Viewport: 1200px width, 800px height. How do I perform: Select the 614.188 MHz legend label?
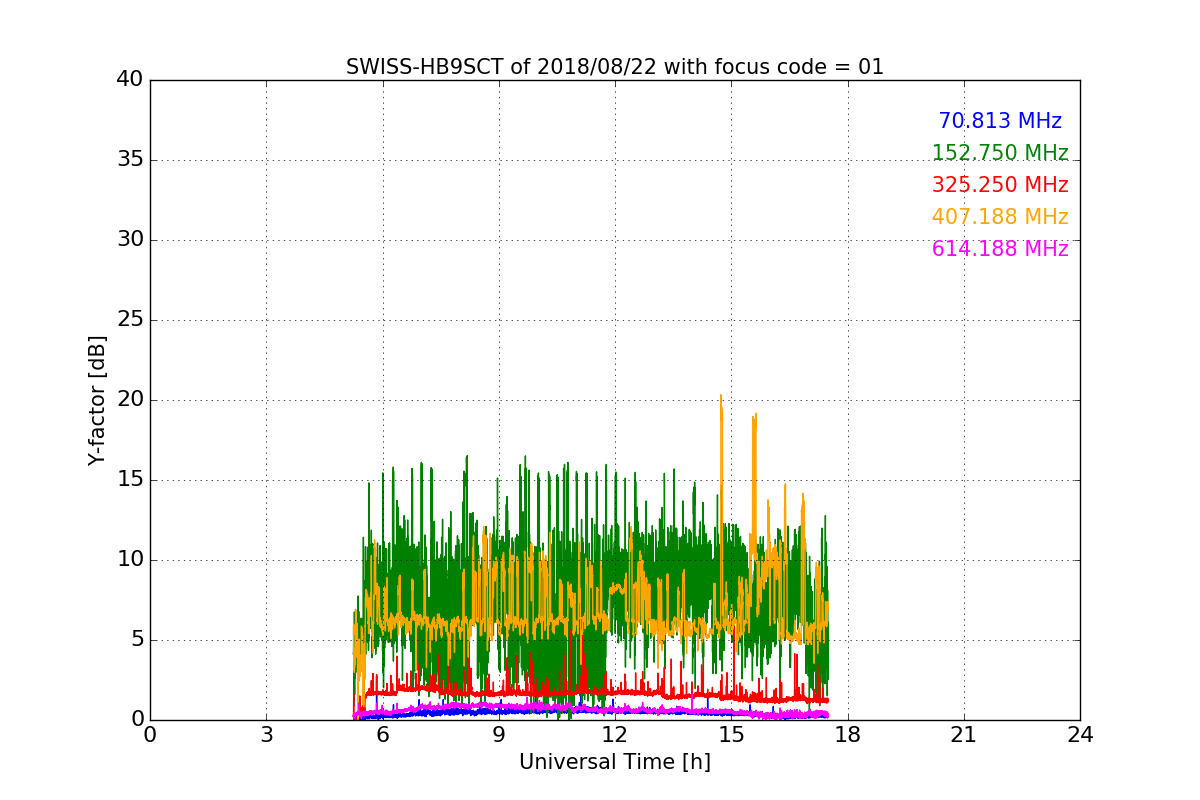click(1000, 249)
